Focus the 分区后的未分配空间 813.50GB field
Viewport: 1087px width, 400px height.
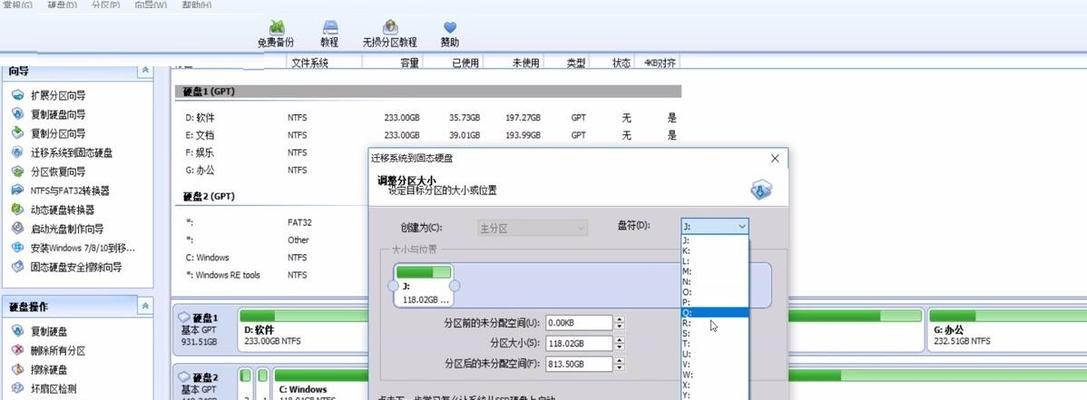click(x=579, y=364)
